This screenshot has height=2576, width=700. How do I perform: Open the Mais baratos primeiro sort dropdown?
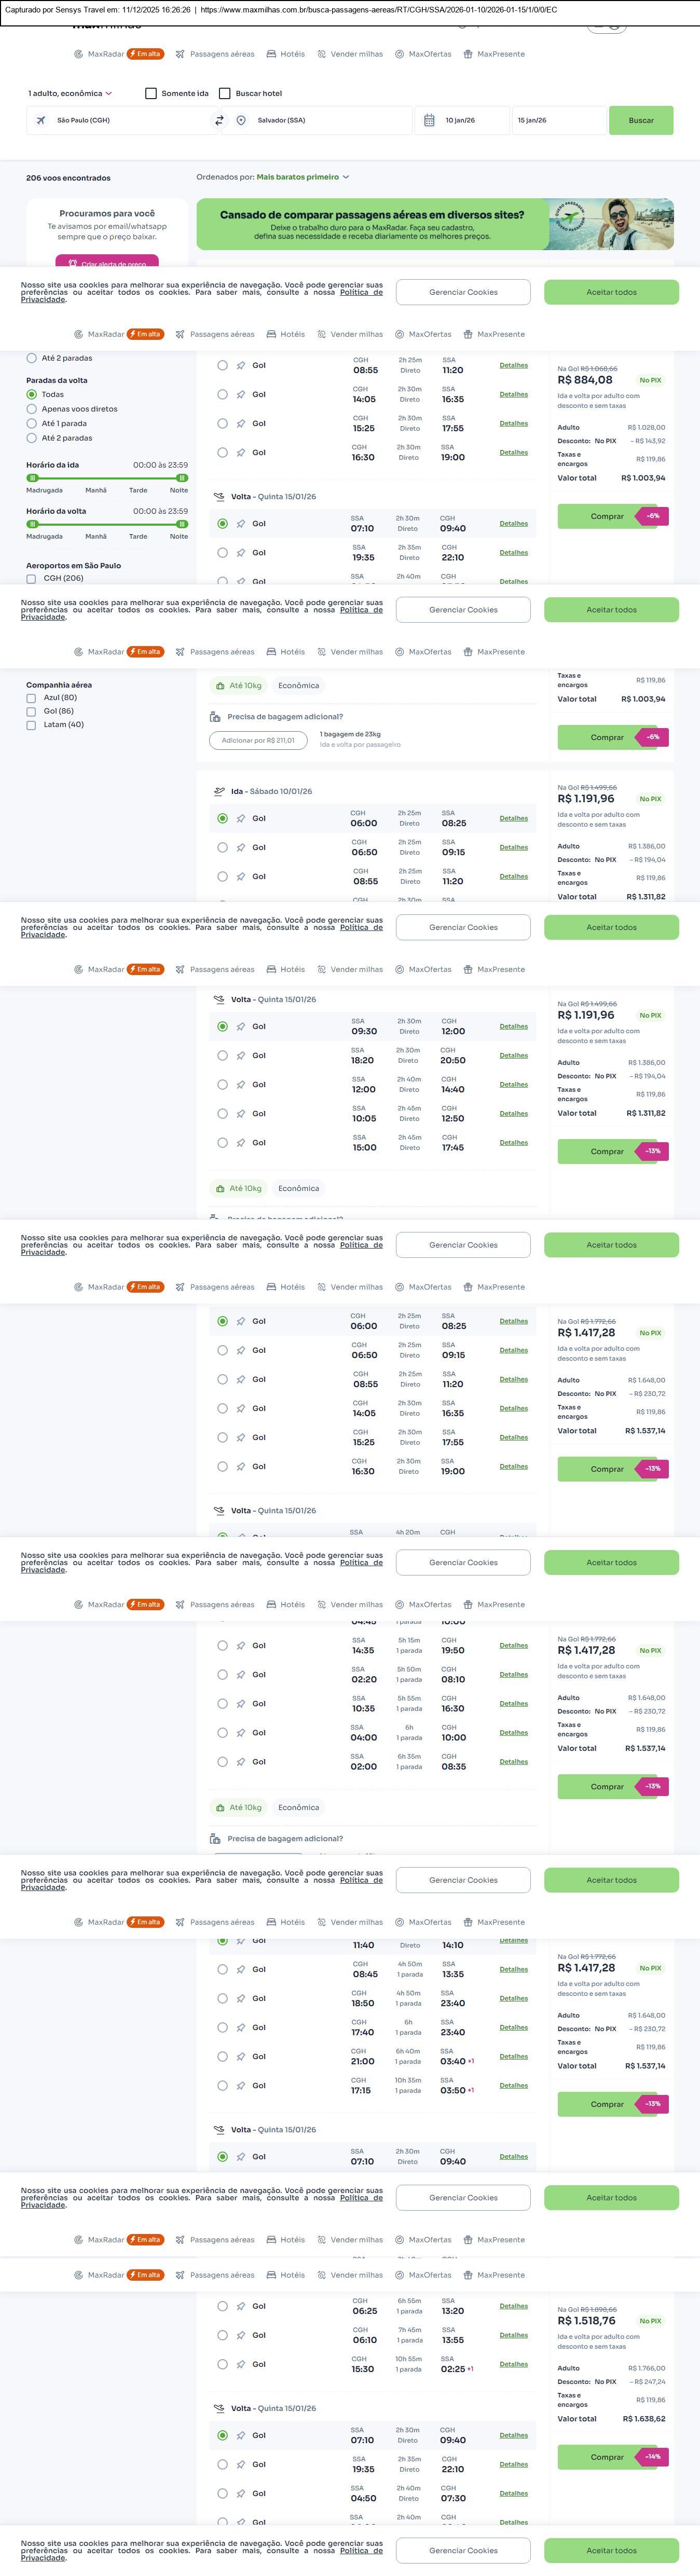303,177
